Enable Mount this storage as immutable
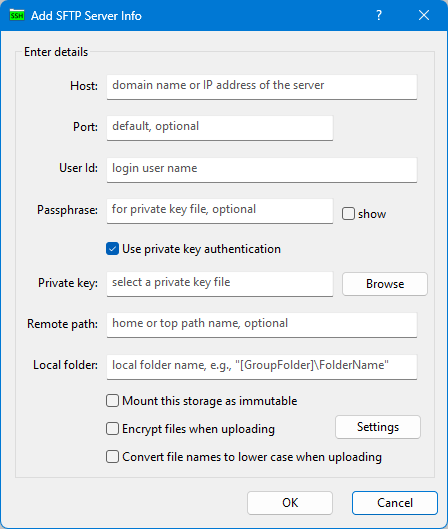 [112, 401]
